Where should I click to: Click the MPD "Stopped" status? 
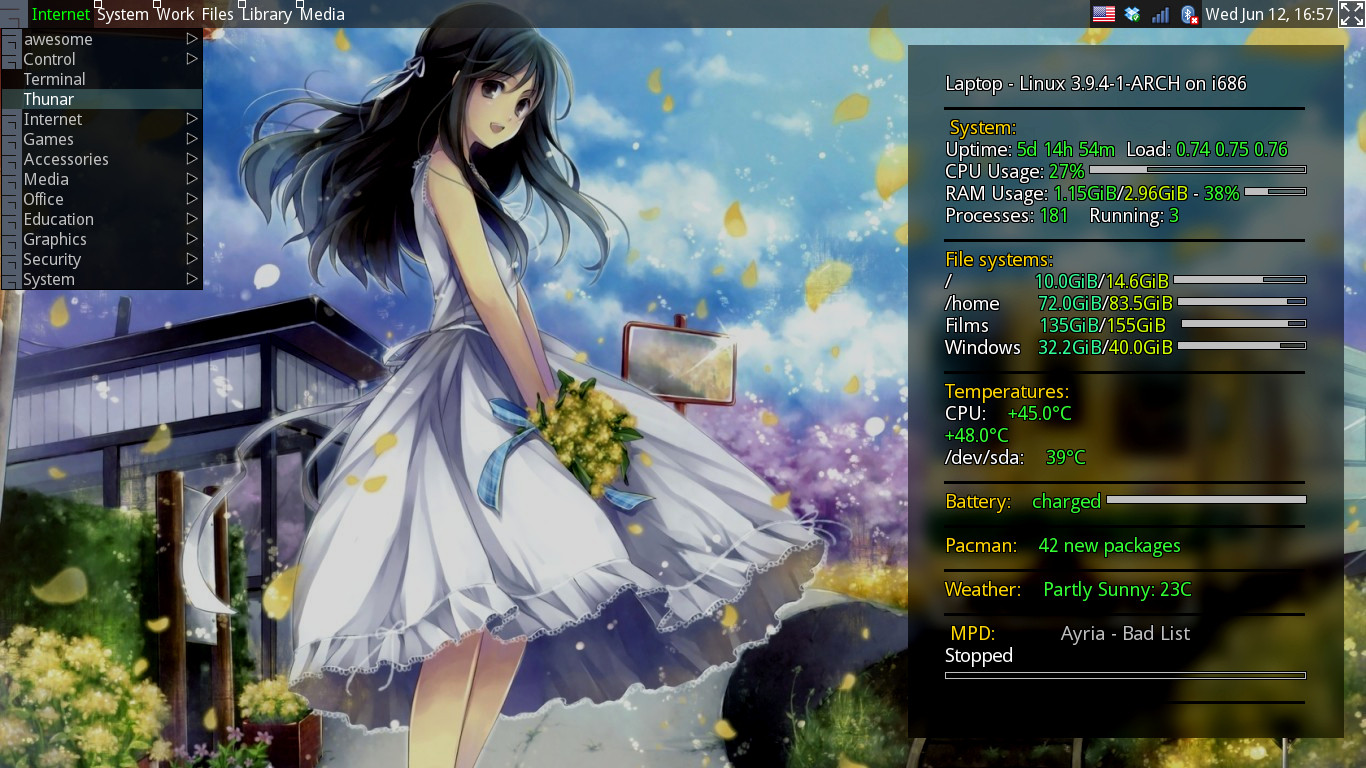979,656
